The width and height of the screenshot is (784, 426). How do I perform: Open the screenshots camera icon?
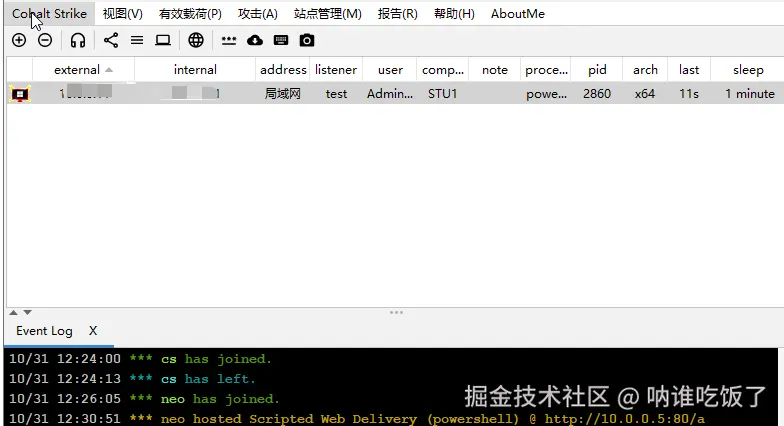[306, 40]
